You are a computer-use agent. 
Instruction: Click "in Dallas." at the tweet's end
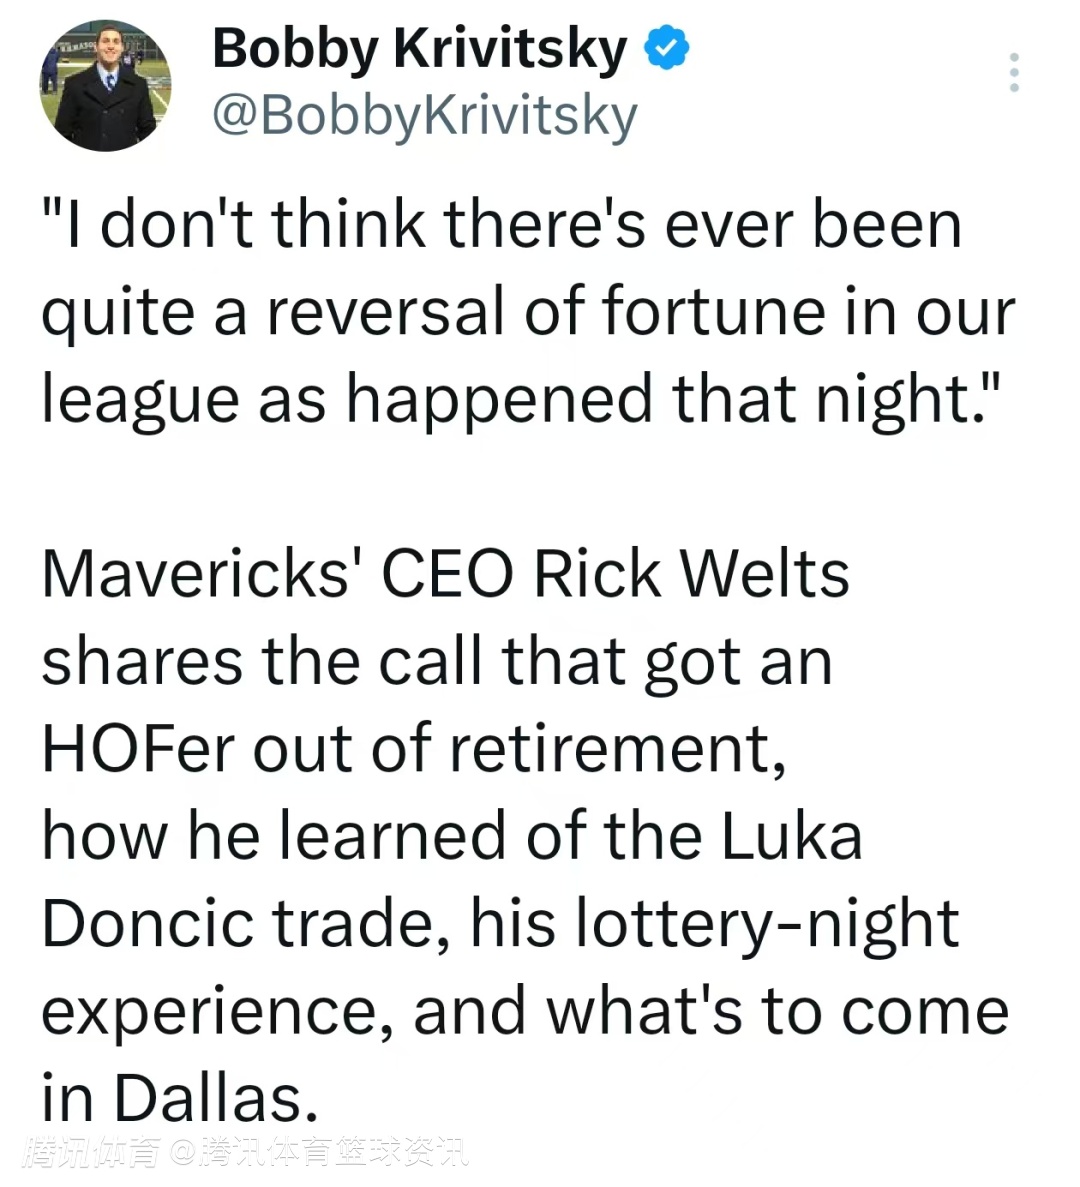click(179, 1098)
